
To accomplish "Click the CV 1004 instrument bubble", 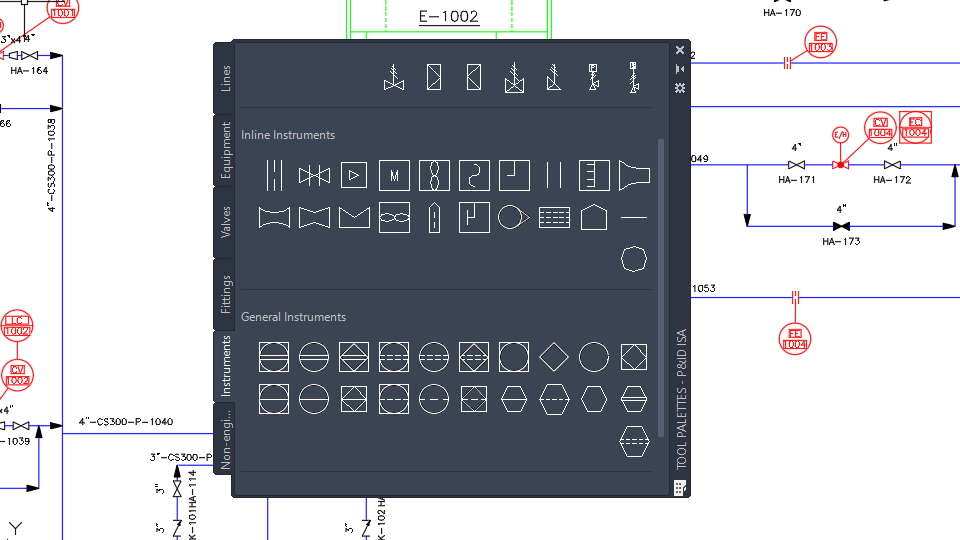I will point(880,128).
